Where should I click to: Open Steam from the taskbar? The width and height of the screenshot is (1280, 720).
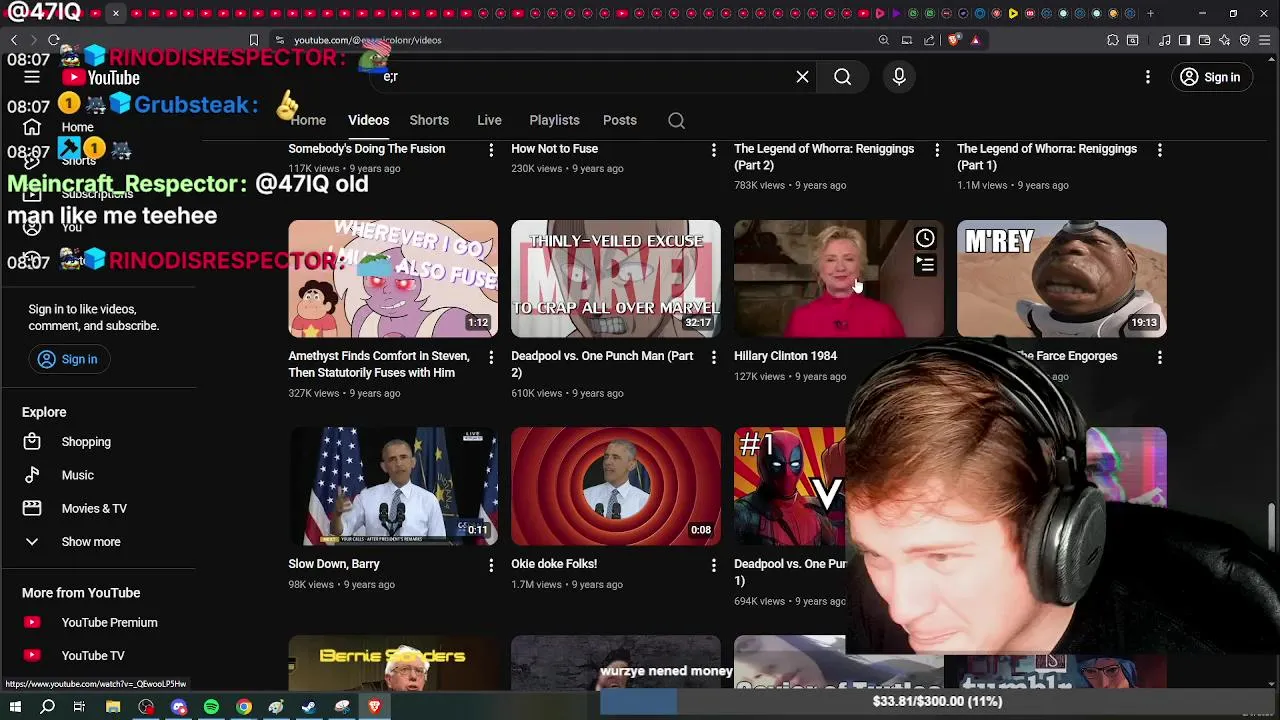[x=309, y=707]
